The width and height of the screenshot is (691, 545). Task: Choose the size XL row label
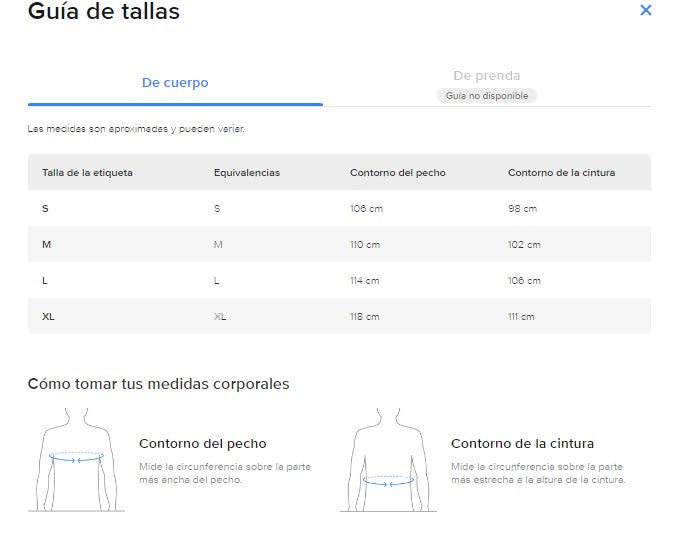[48, 317]
